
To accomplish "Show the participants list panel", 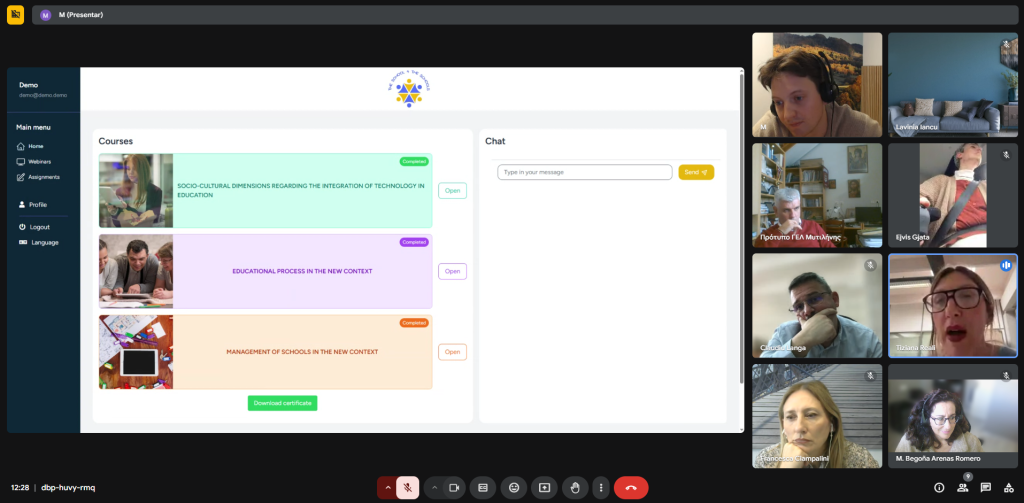I will point(962,488).
